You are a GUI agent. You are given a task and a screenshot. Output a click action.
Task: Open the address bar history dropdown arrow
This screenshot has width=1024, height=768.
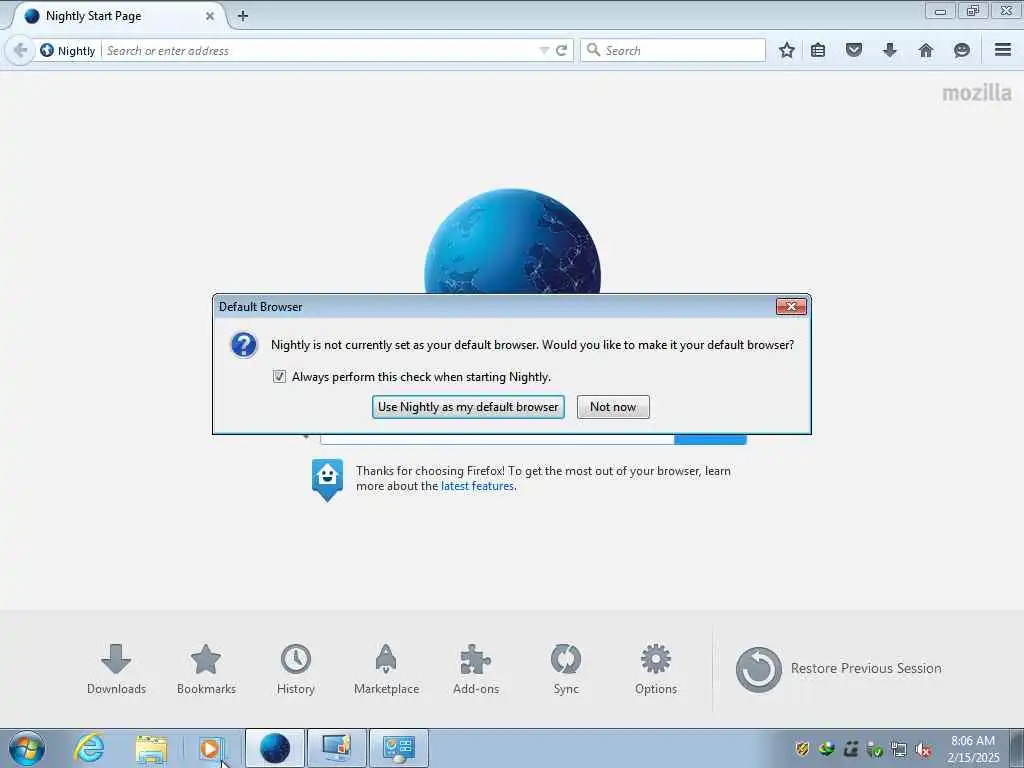[x=543, y=50]
